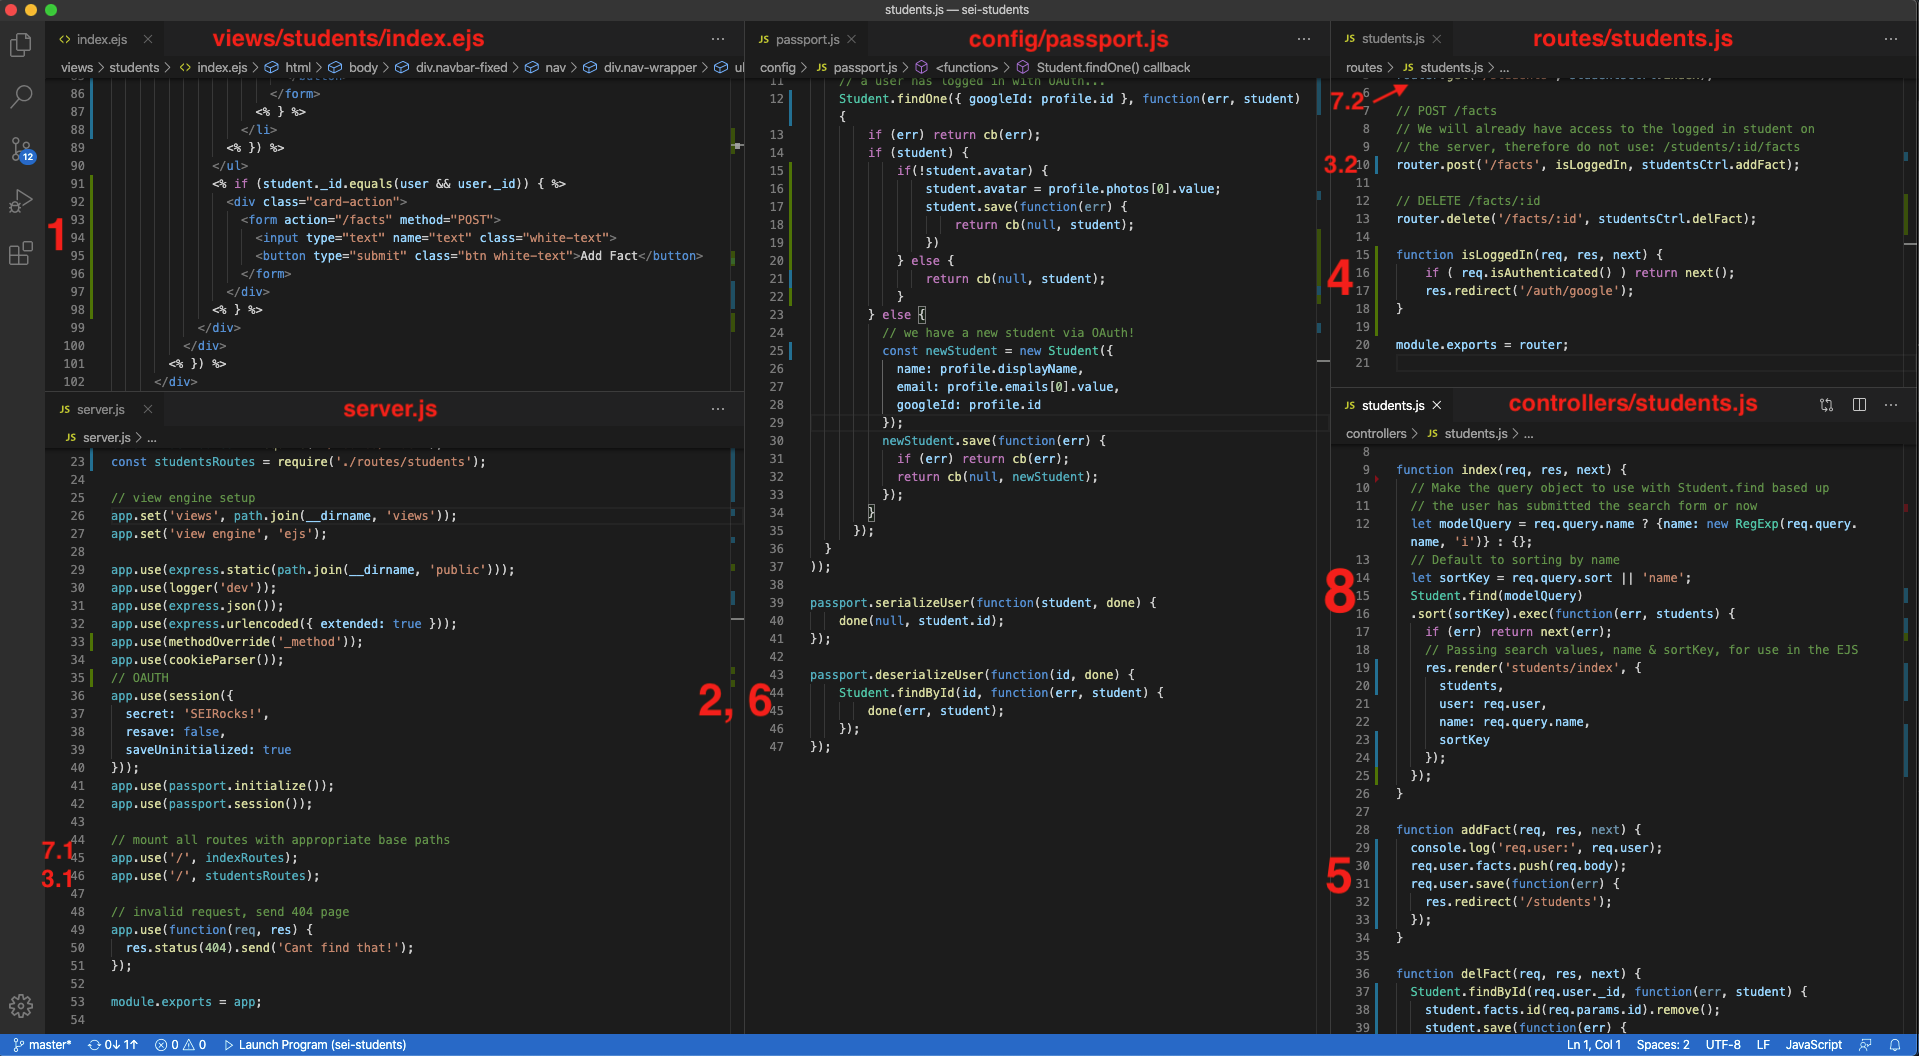1919x1056 pixels.
Task: Open the JavaScript language mode picker
Action: [x=1813, y=1045]
